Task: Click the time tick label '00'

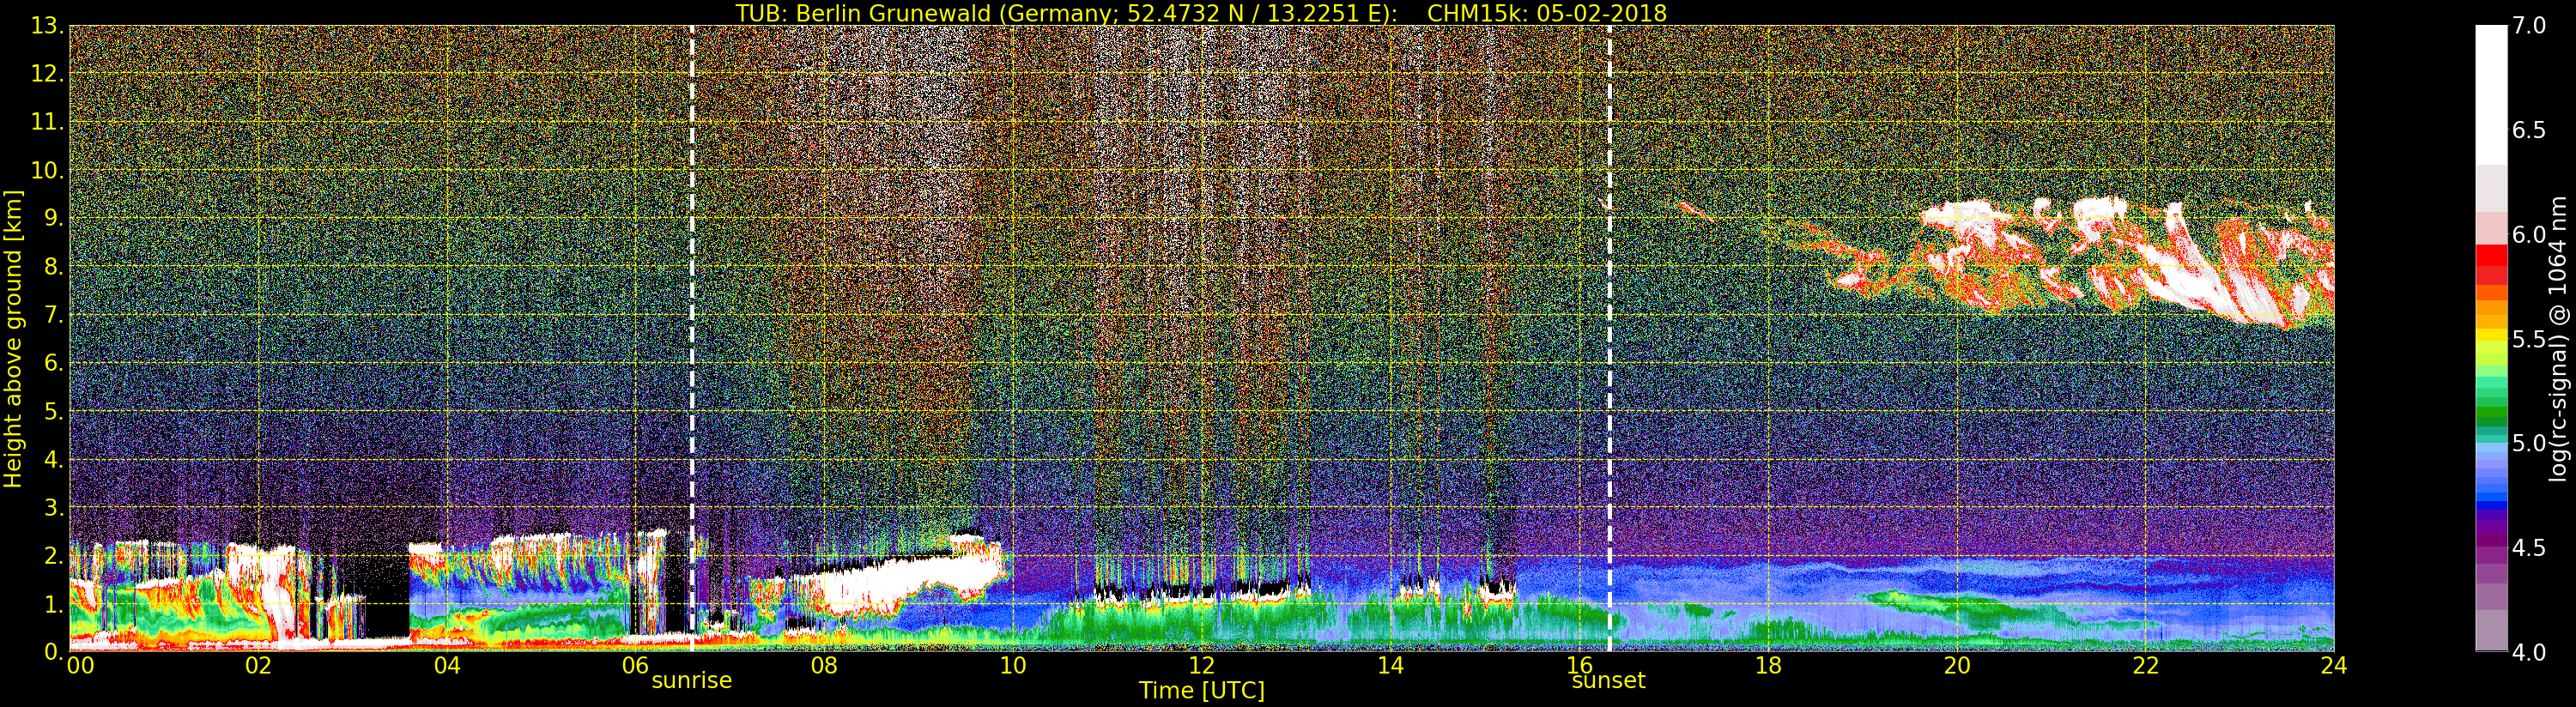Action: [x=80, y=666]
